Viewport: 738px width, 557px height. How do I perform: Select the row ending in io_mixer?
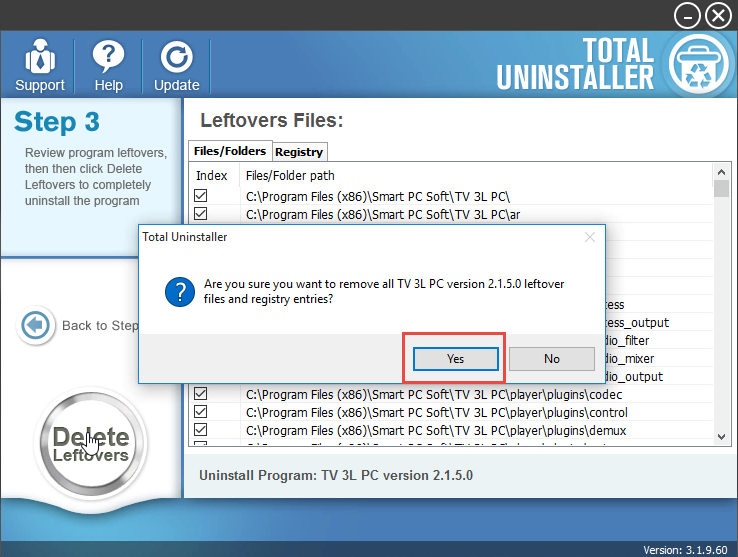tap(630, 359)
